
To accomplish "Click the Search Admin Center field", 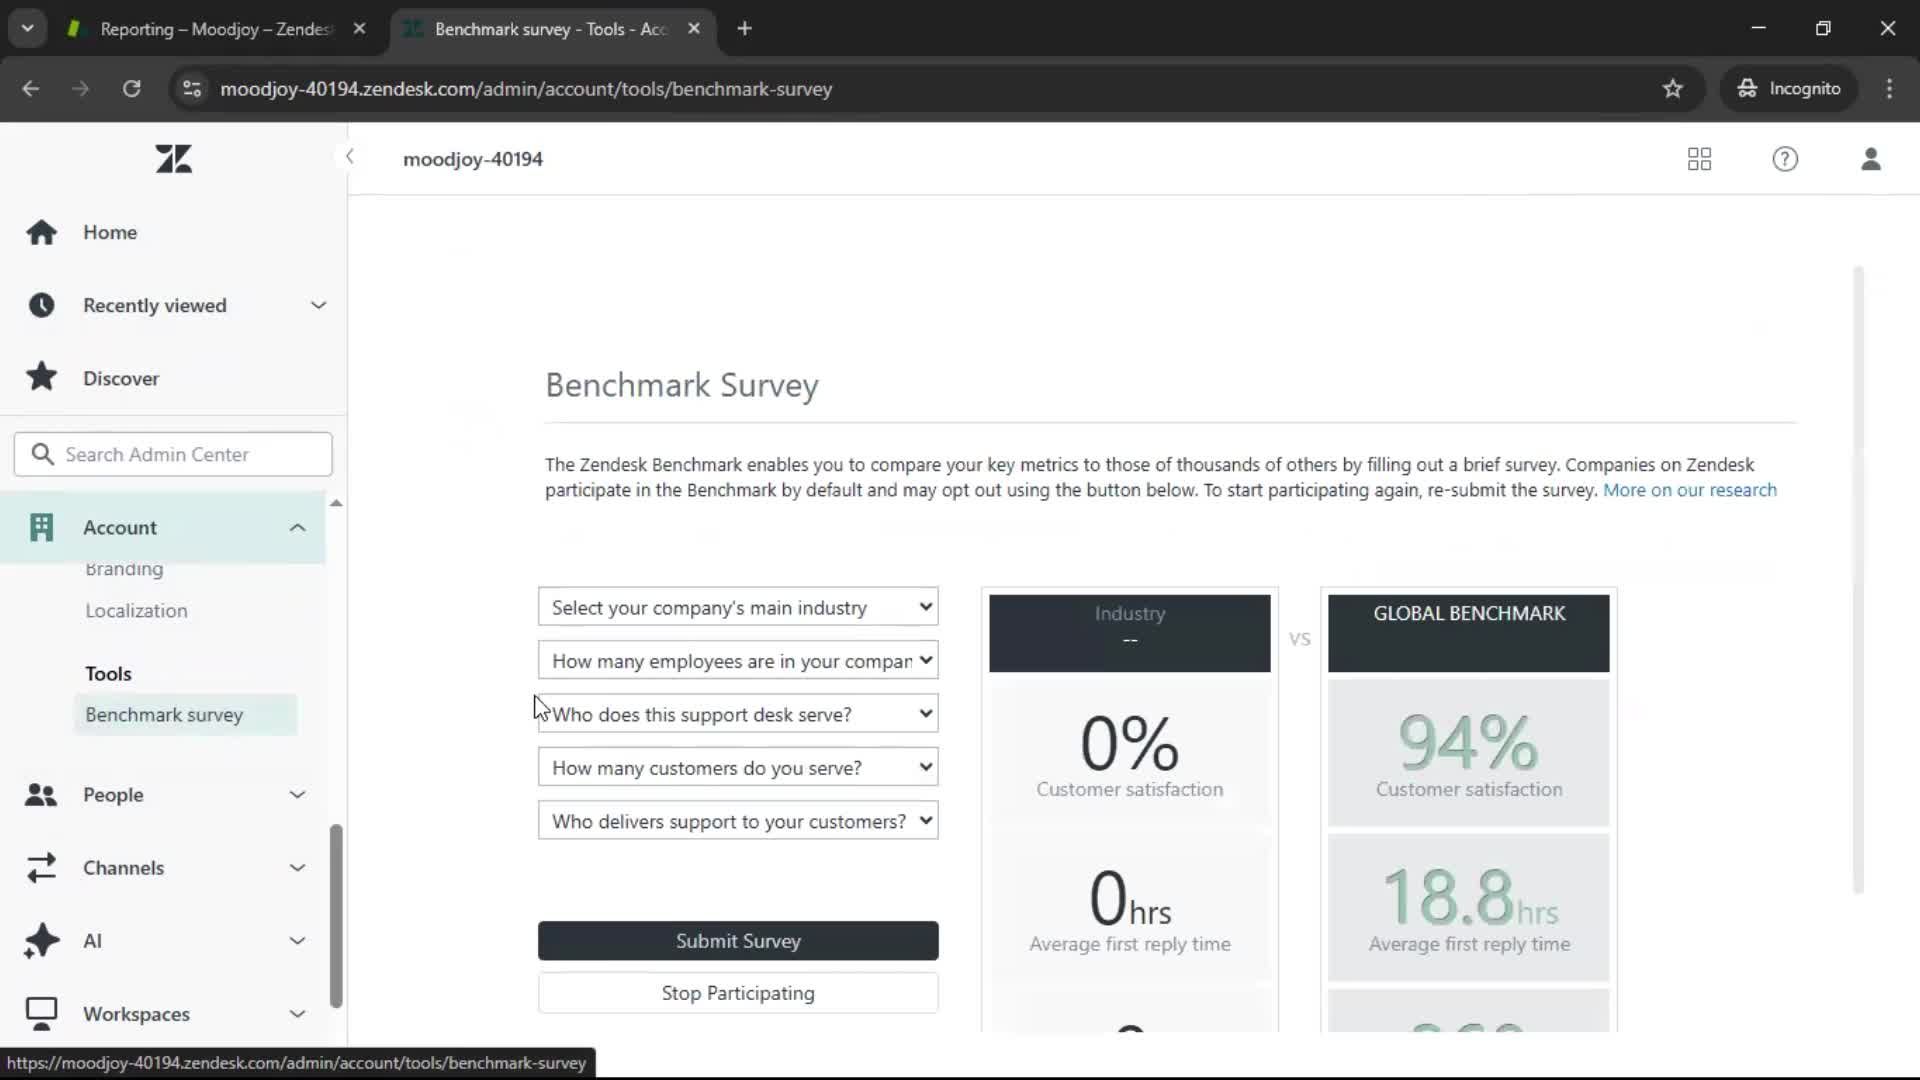I will [x=173, y=454].
